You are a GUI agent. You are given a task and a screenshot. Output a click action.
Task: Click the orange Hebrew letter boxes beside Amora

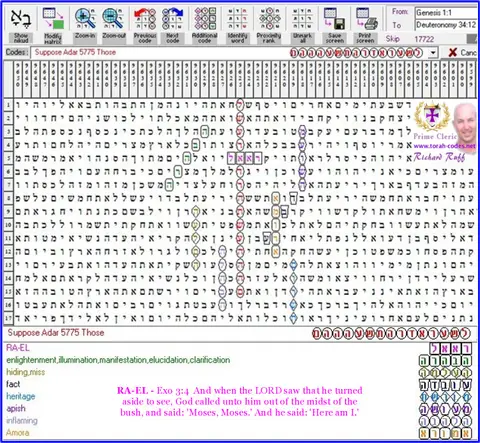(x=446, y=433)
